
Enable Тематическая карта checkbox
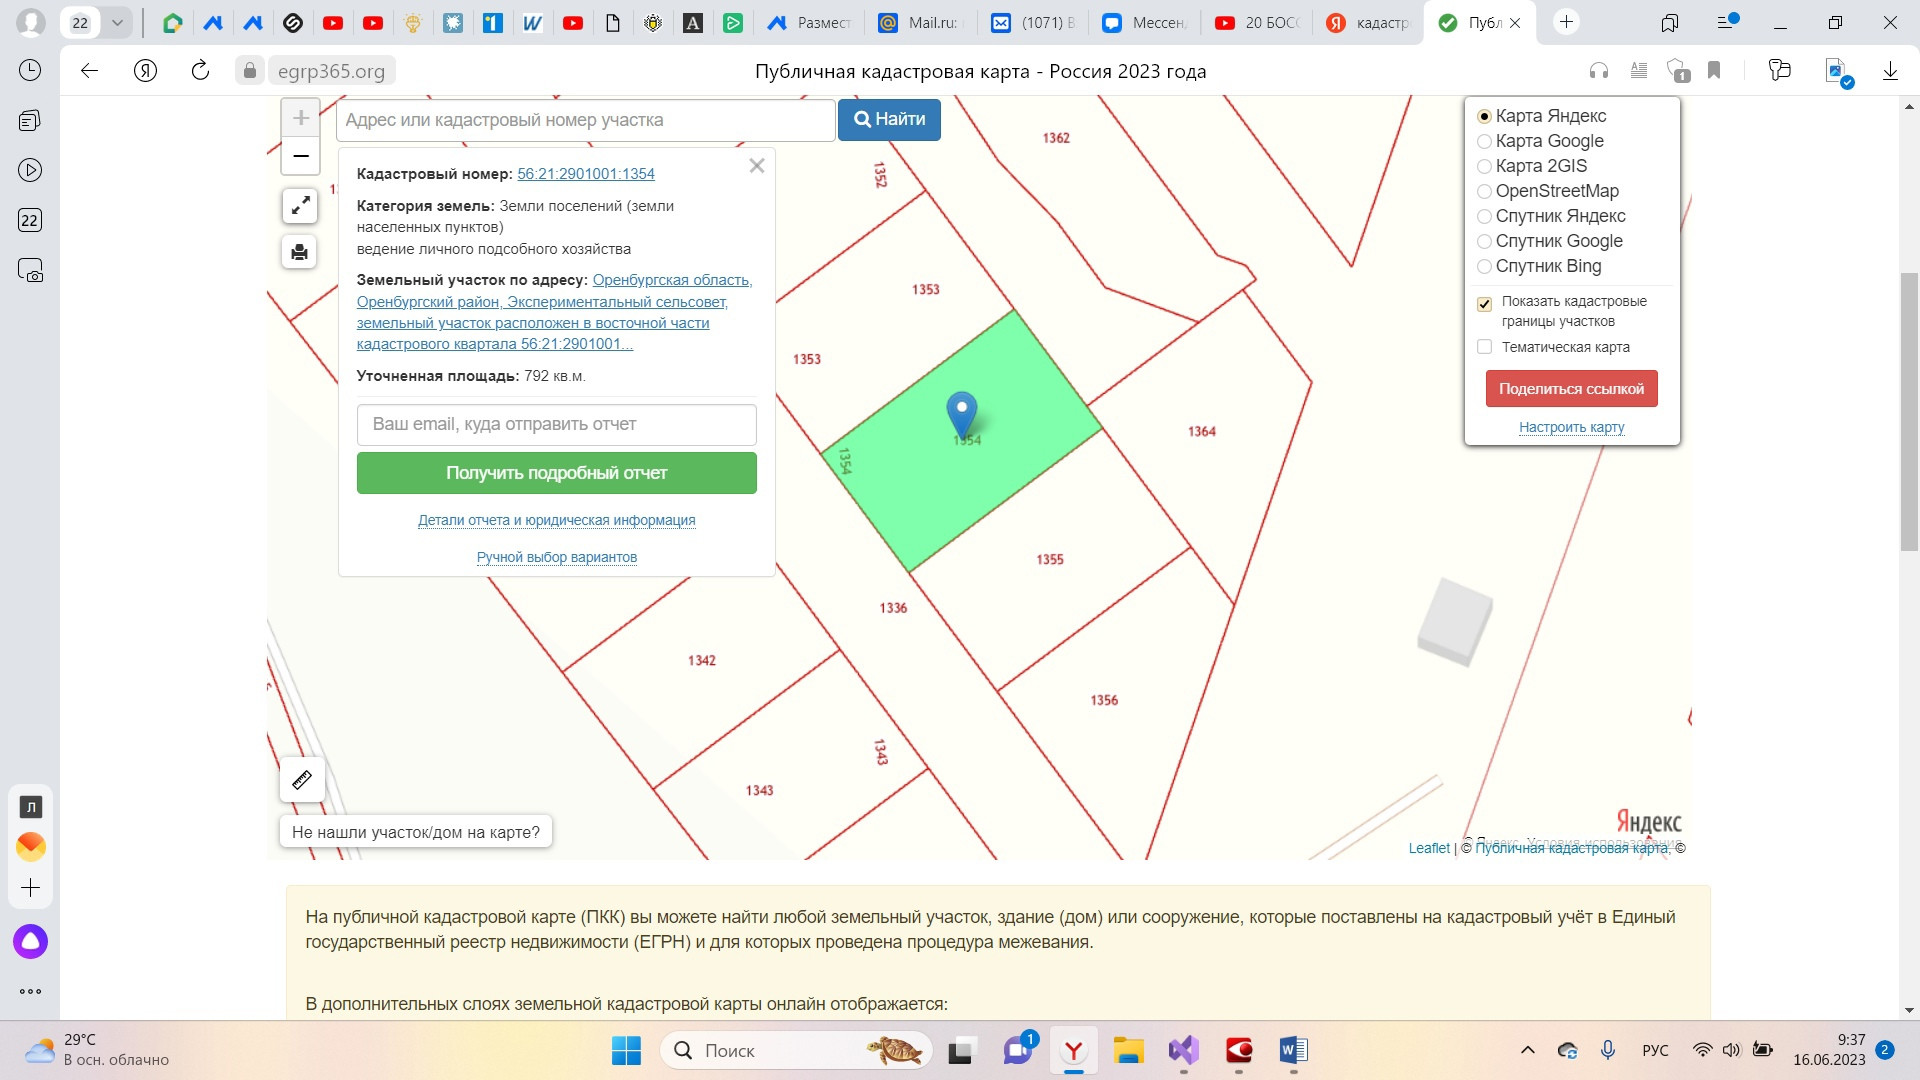[1485, 347]
